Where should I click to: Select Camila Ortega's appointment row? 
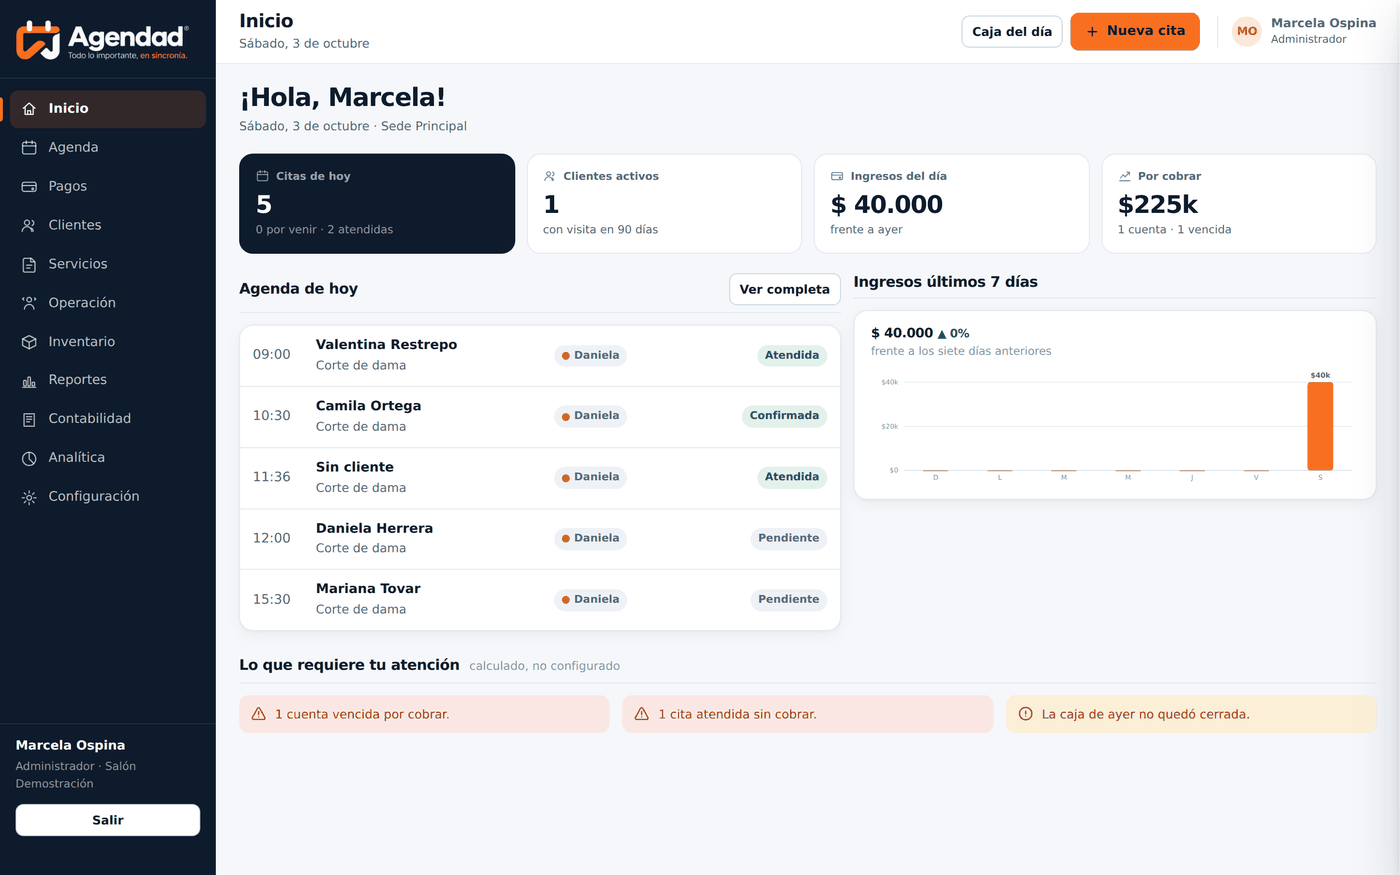[x=540, y=417]
